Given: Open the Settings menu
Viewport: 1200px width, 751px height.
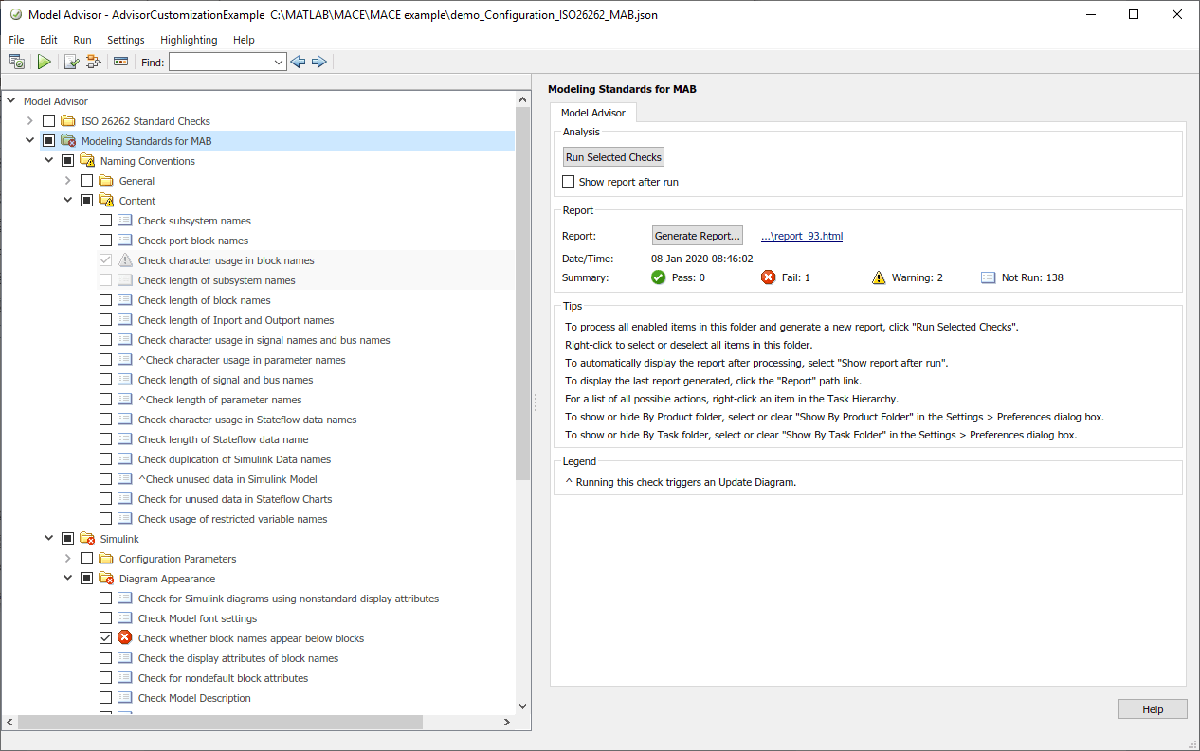Looking at the screenshot, I should pos(126,40).
